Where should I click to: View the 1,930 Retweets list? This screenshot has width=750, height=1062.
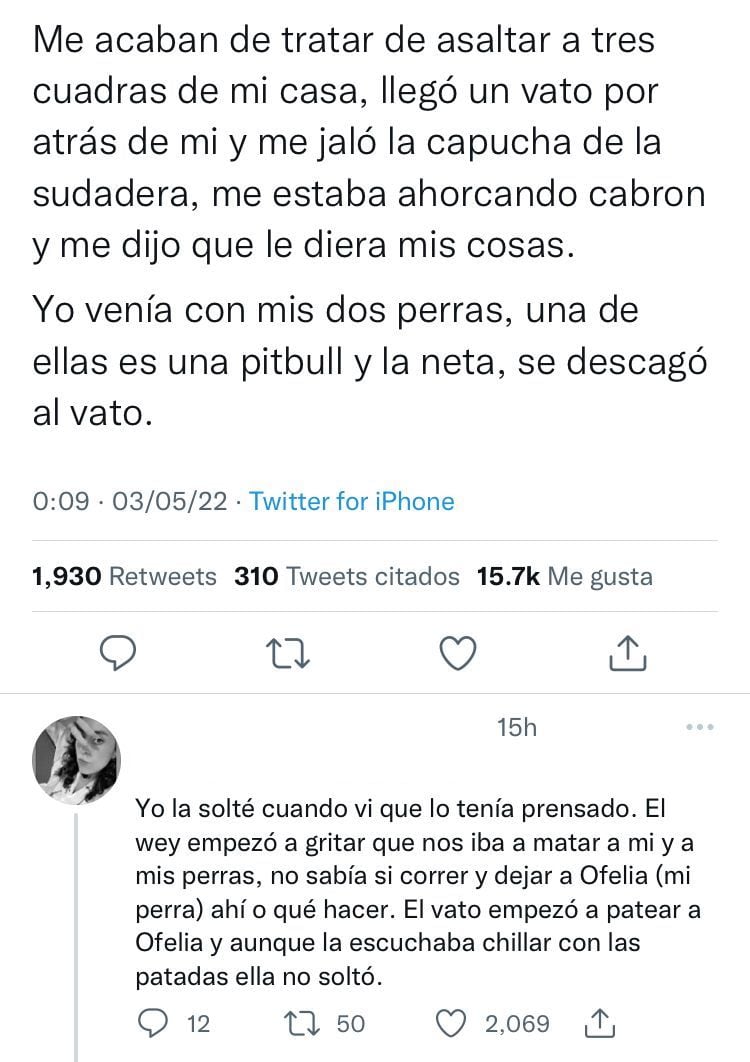125,577
